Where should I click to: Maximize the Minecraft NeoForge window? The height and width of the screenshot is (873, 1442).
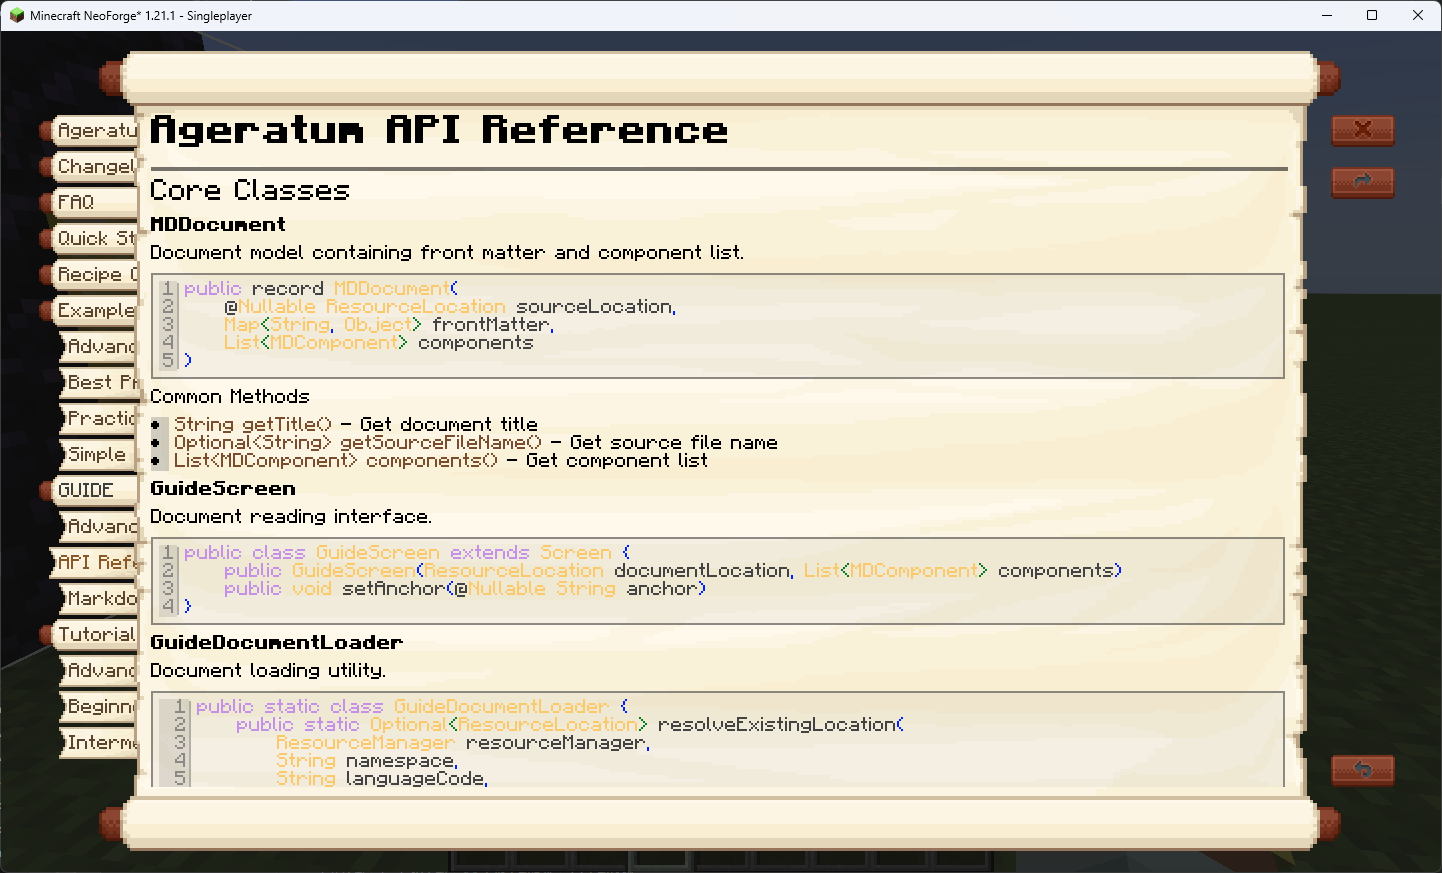(x=1372, y=15)
